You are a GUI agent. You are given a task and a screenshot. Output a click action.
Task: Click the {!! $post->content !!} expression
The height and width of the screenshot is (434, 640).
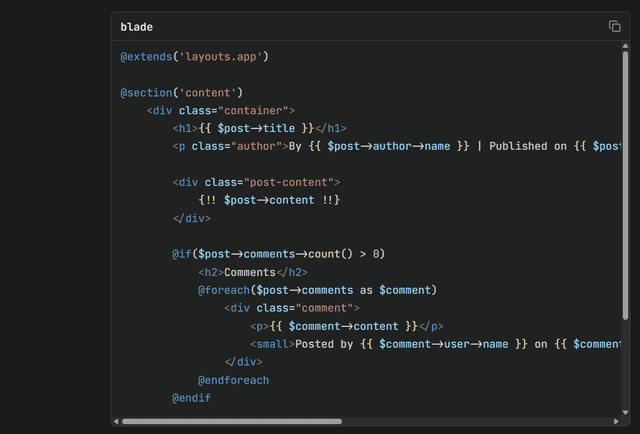coord(270,200)
